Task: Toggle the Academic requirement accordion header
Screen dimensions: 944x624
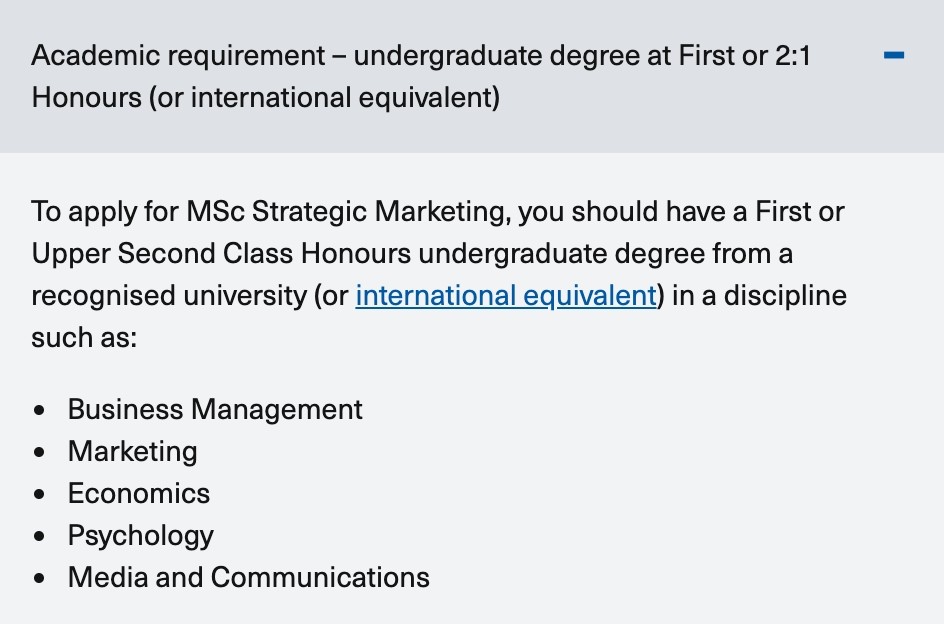Action: pyautogui.click(x=472, y=76)
